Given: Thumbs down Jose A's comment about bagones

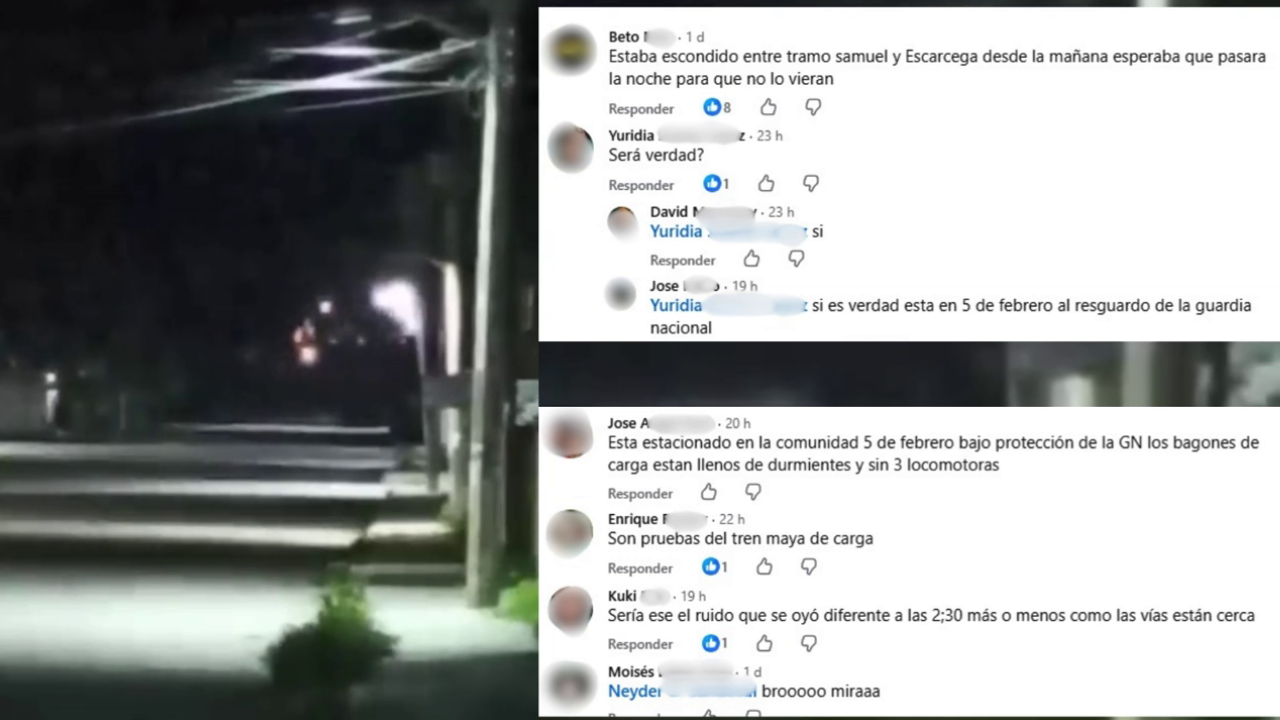Looking at the screenshot, I should (x=753, y=492).
